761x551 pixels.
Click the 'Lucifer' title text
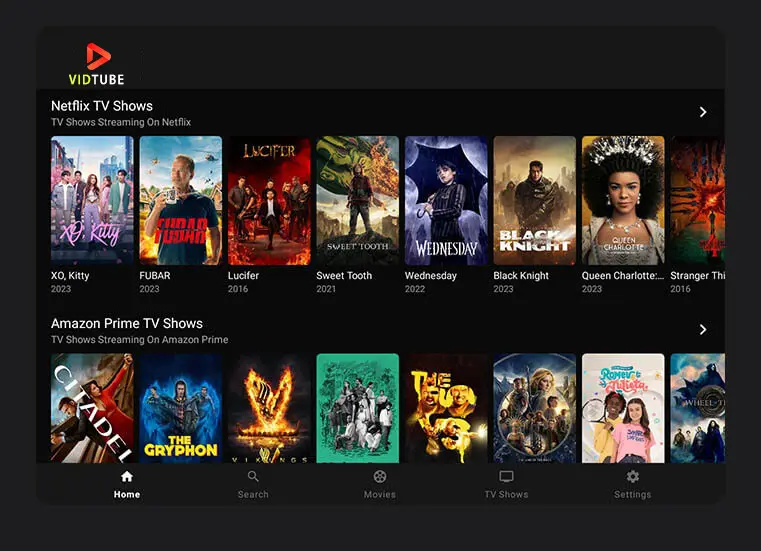(243, 275)
